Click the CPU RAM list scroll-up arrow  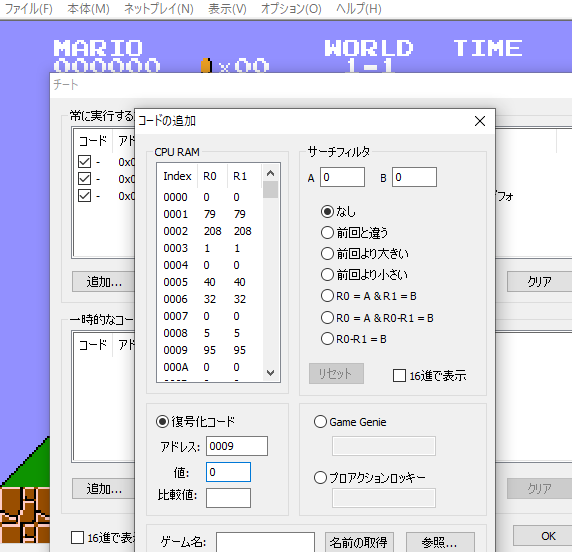tap(270, 173)
